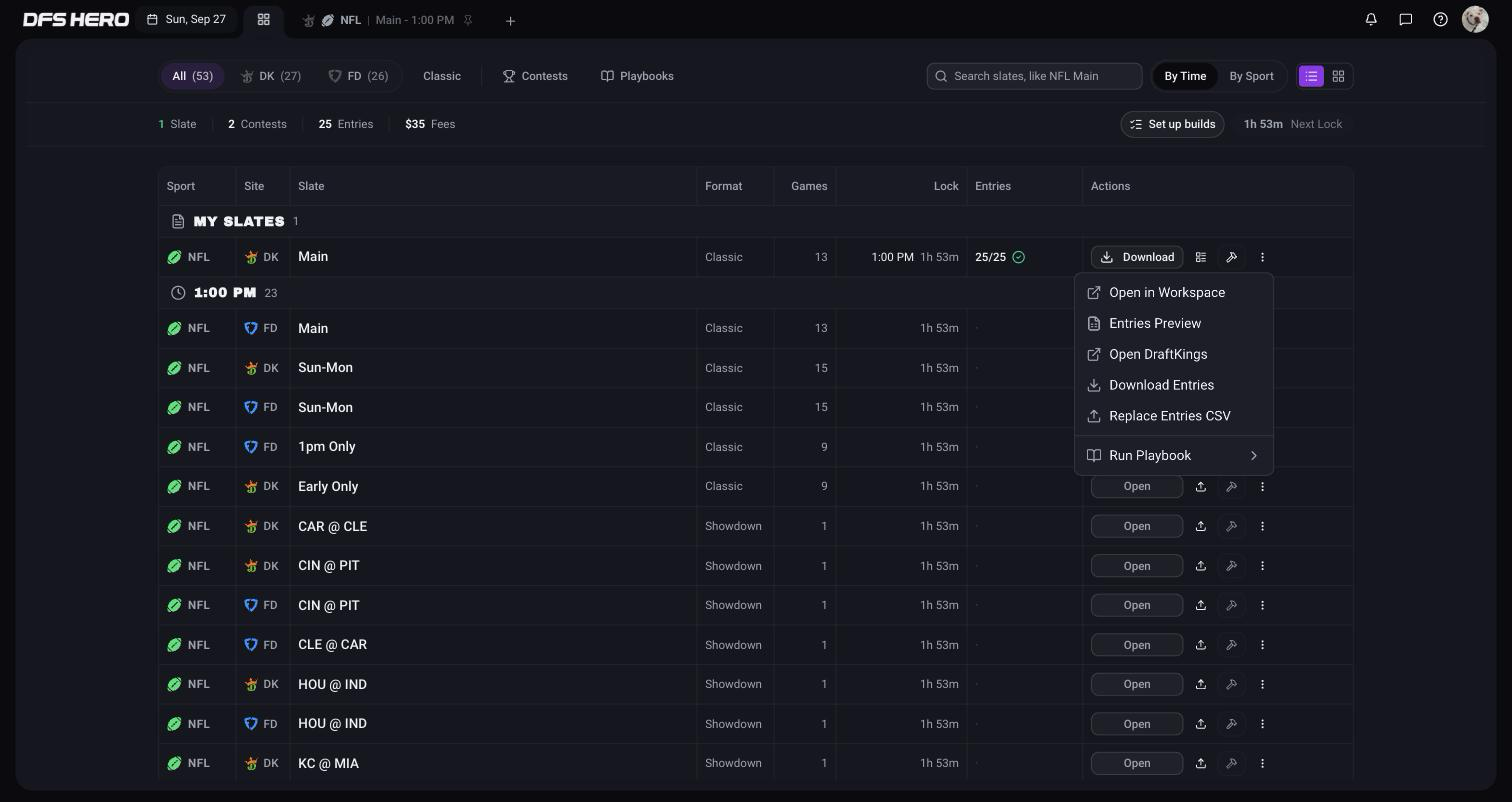Close the three-dot menu on DK Main slate
Image resolution: width=1512 pixels, height=802 pixels.
(1262, 257)
